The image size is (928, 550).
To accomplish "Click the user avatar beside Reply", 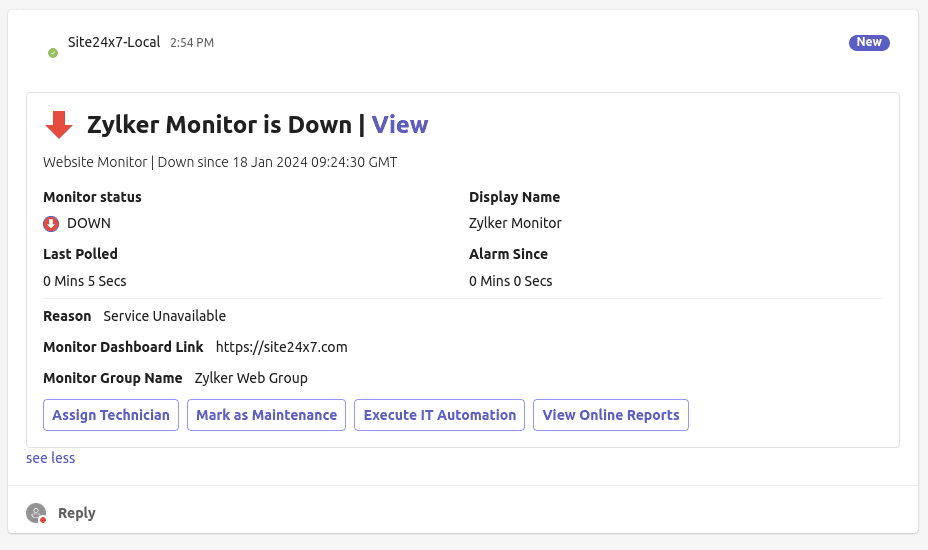I will pos(36,513).
